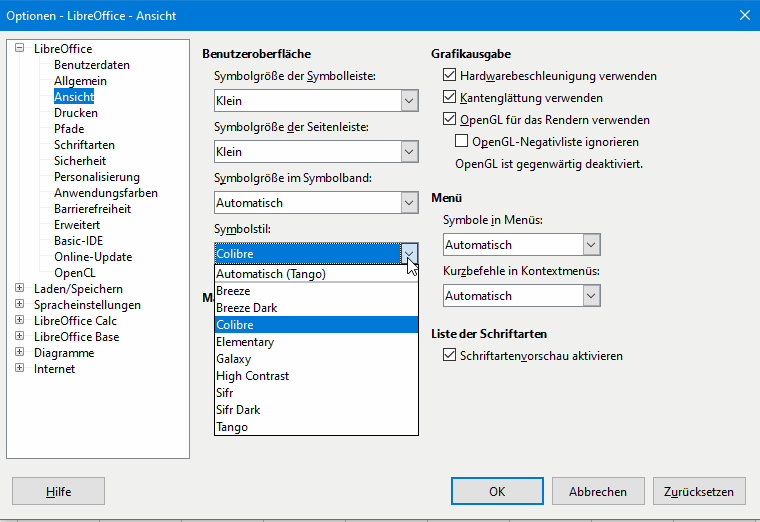Select Basic-IDE in the tree
The image size is (760, 522).
click(x=78, y=241)
